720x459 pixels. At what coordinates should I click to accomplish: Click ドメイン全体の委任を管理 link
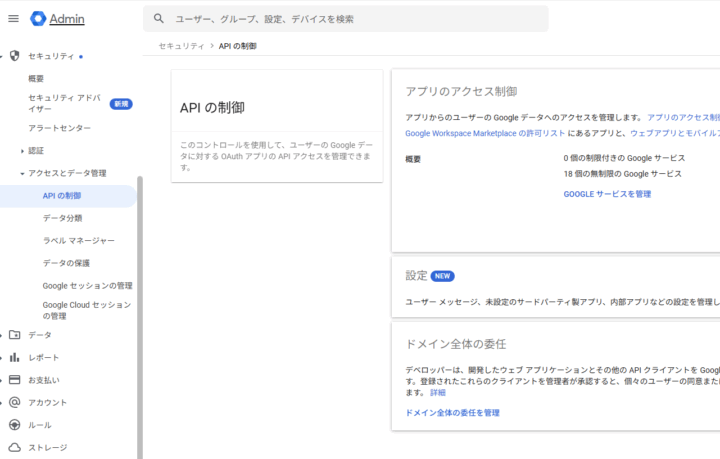tap(452, 412)
